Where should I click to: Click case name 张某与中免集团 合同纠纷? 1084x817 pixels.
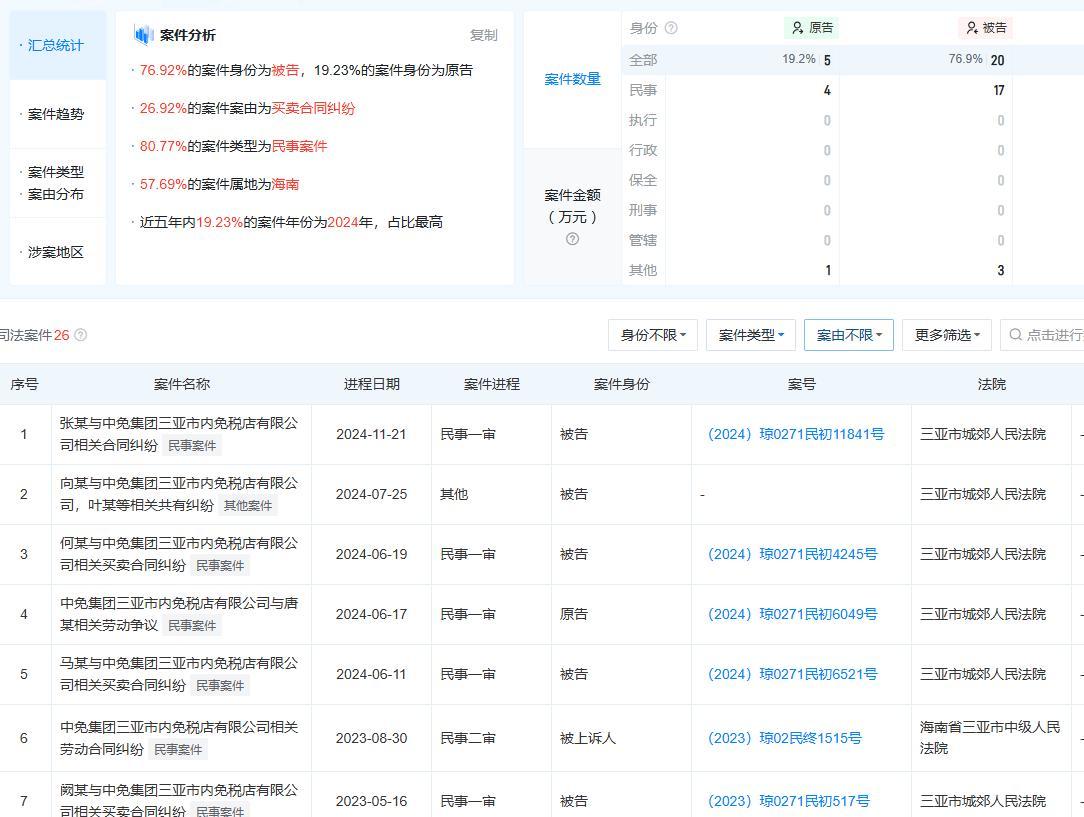coord(178,434)
